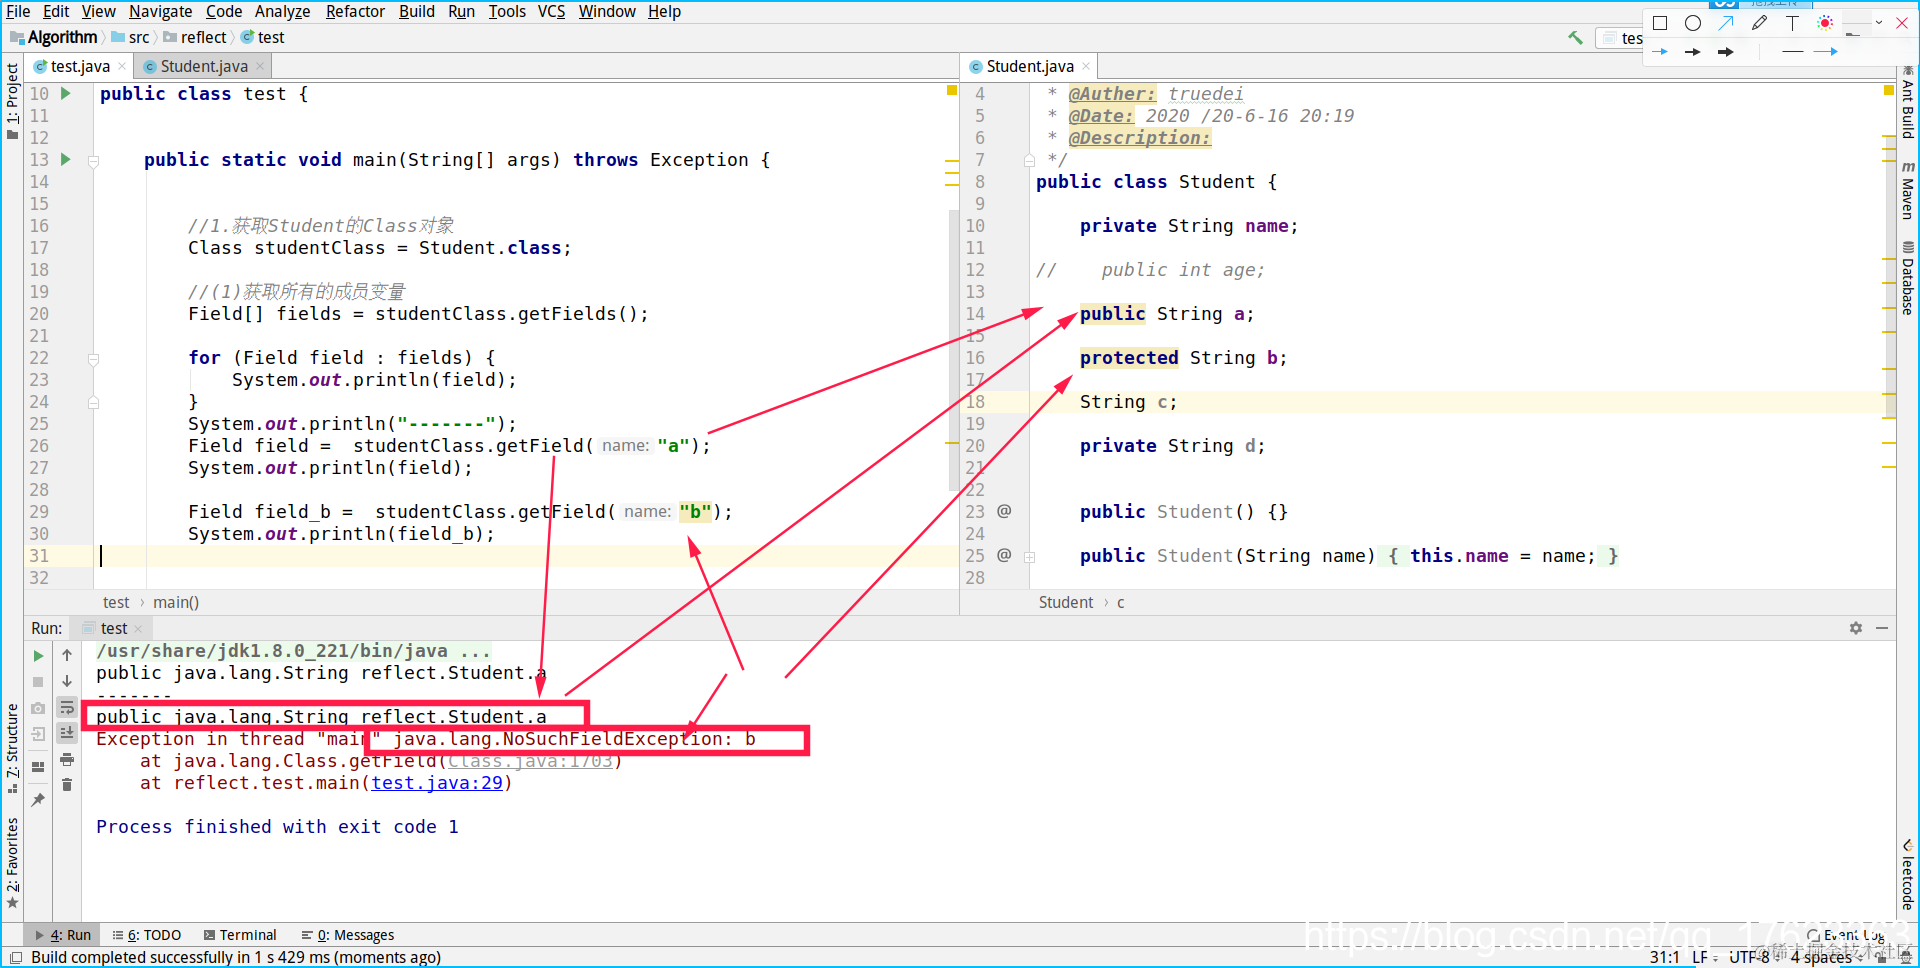Open the test.java:29 stack trace link
This screenshot has width=1920, height=968.
437,783
